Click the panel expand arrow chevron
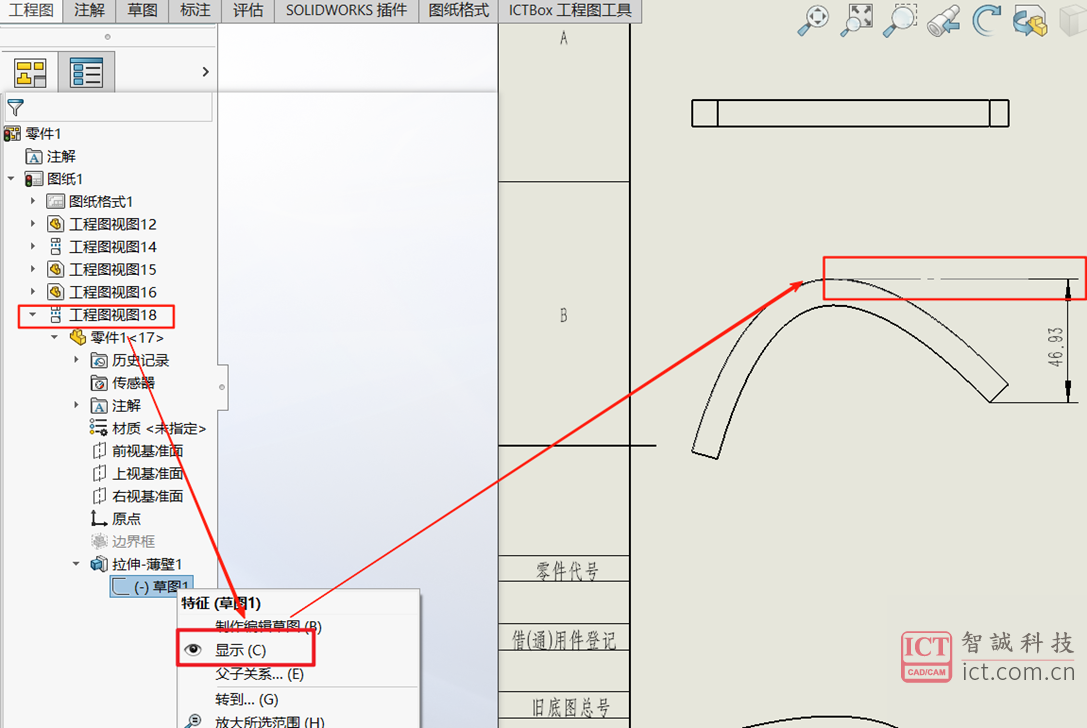The width and height of the screenshot is (1087, 728). 205,72
